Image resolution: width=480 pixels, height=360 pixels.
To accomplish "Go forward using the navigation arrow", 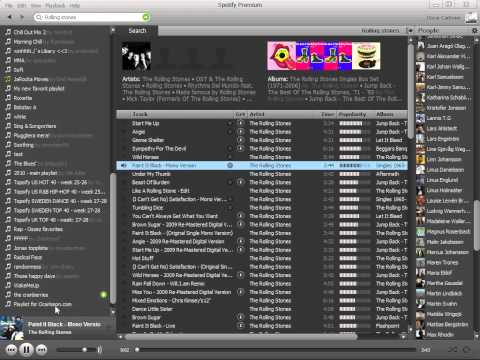I will (x=22, y=17).
